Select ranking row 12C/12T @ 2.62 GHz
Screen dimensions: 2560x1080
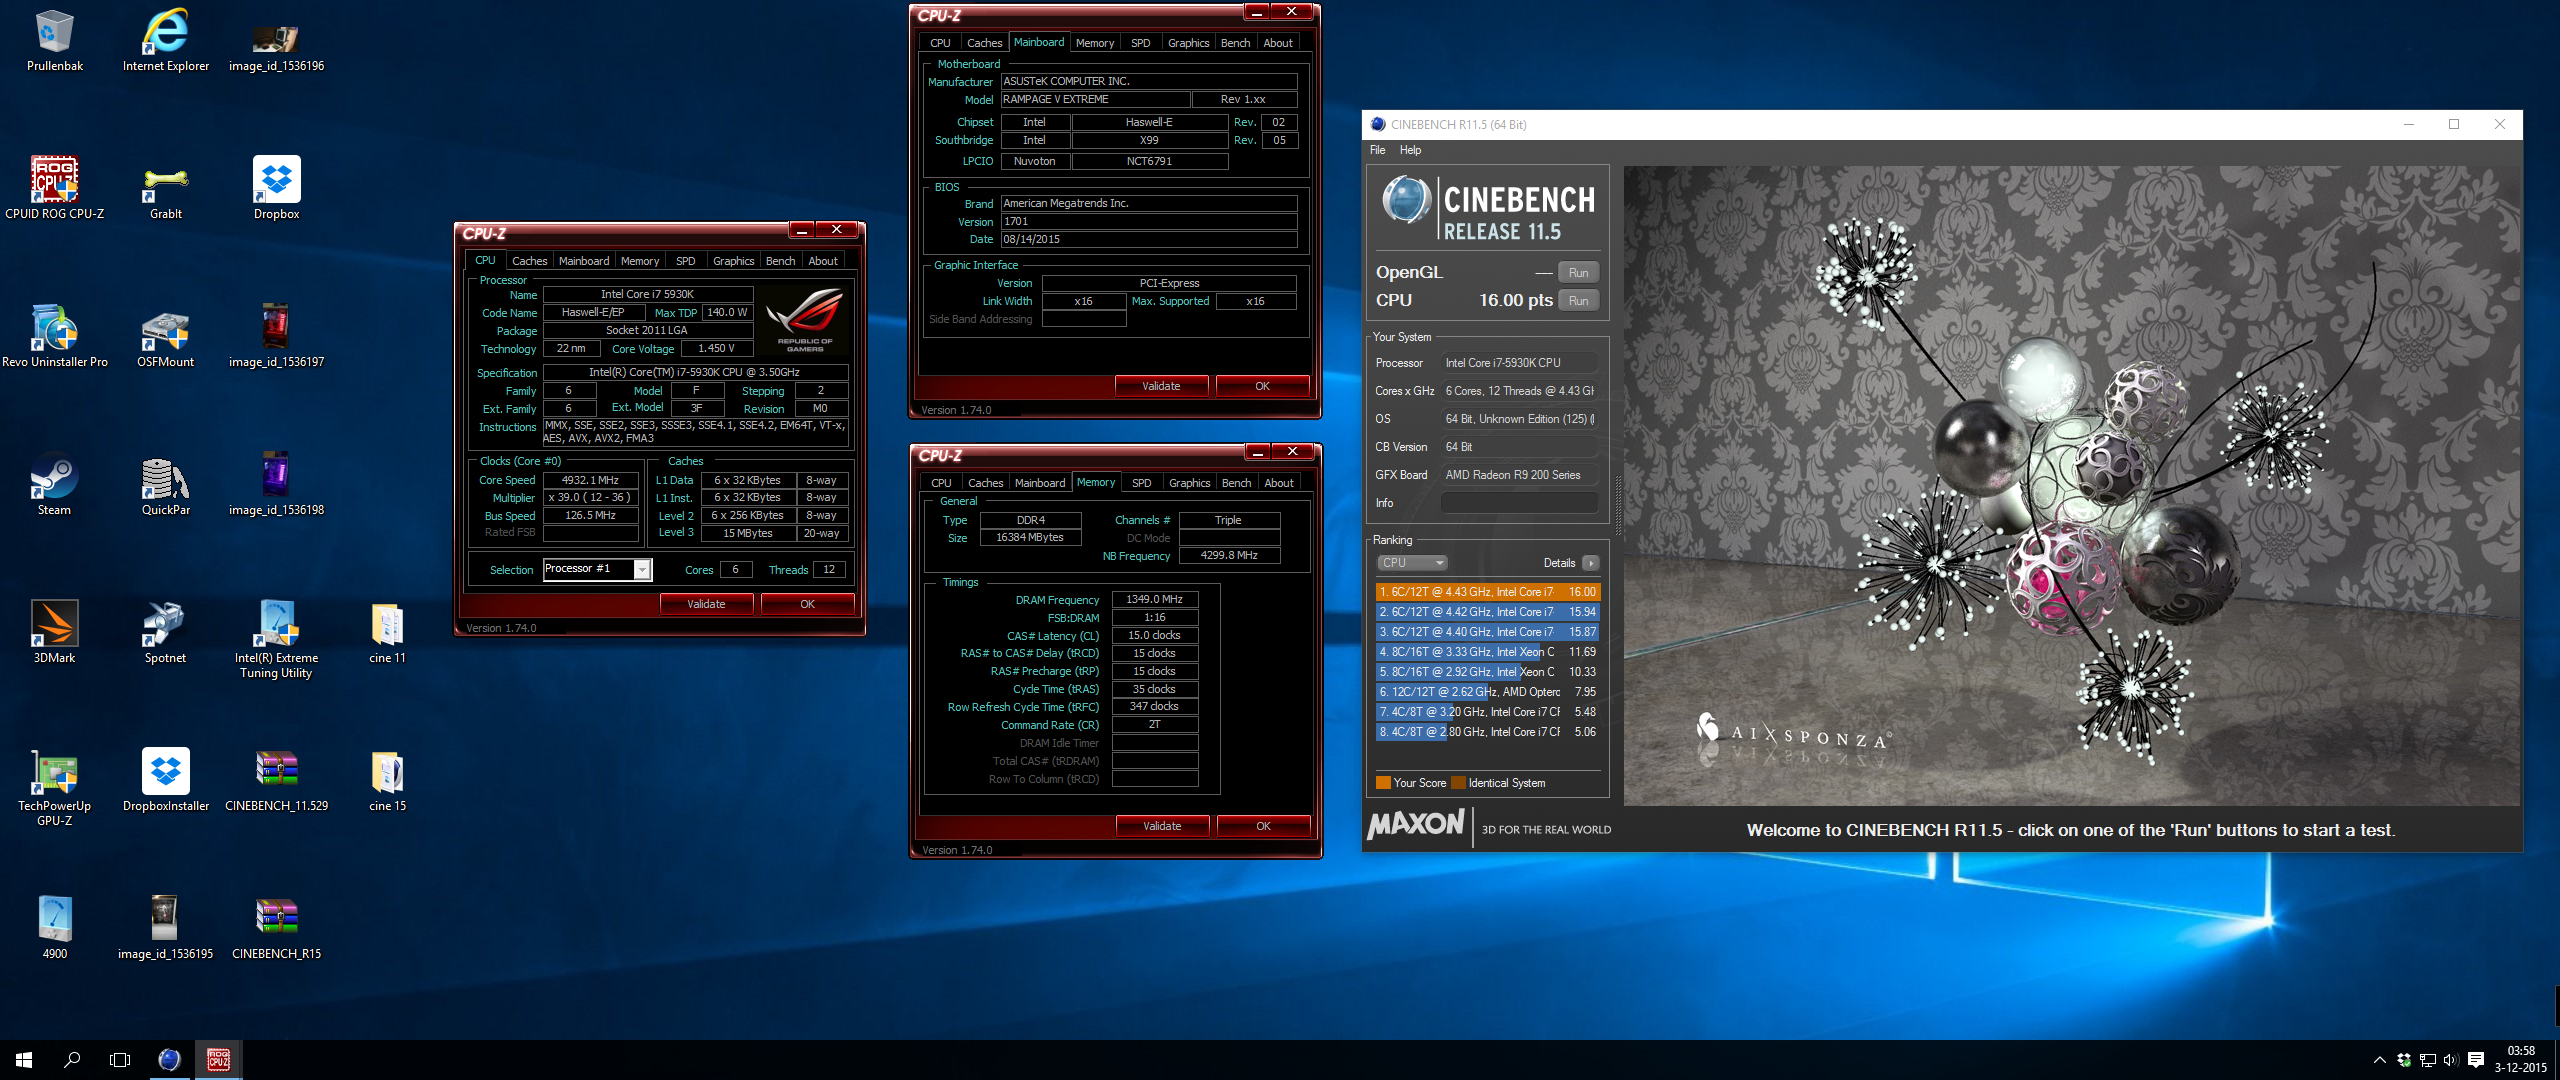click(1488, 692)
